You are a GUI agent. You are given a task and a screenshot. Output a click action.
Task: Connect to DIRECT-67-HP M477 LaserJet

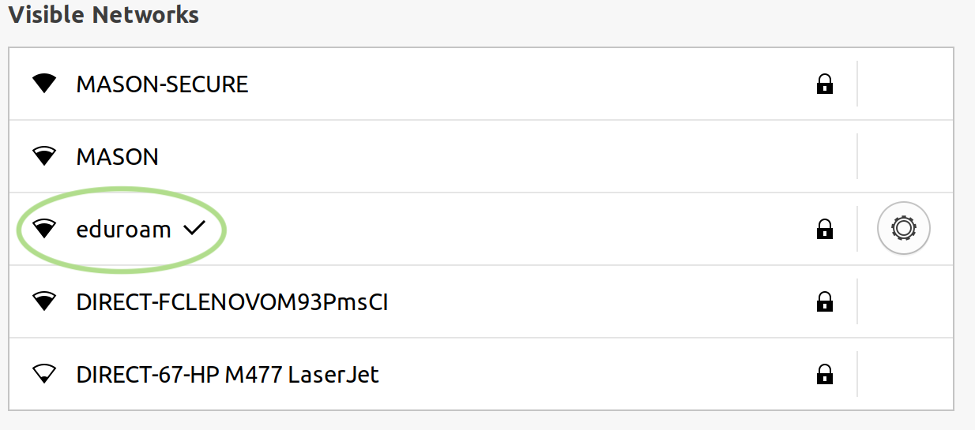[227, 375]
